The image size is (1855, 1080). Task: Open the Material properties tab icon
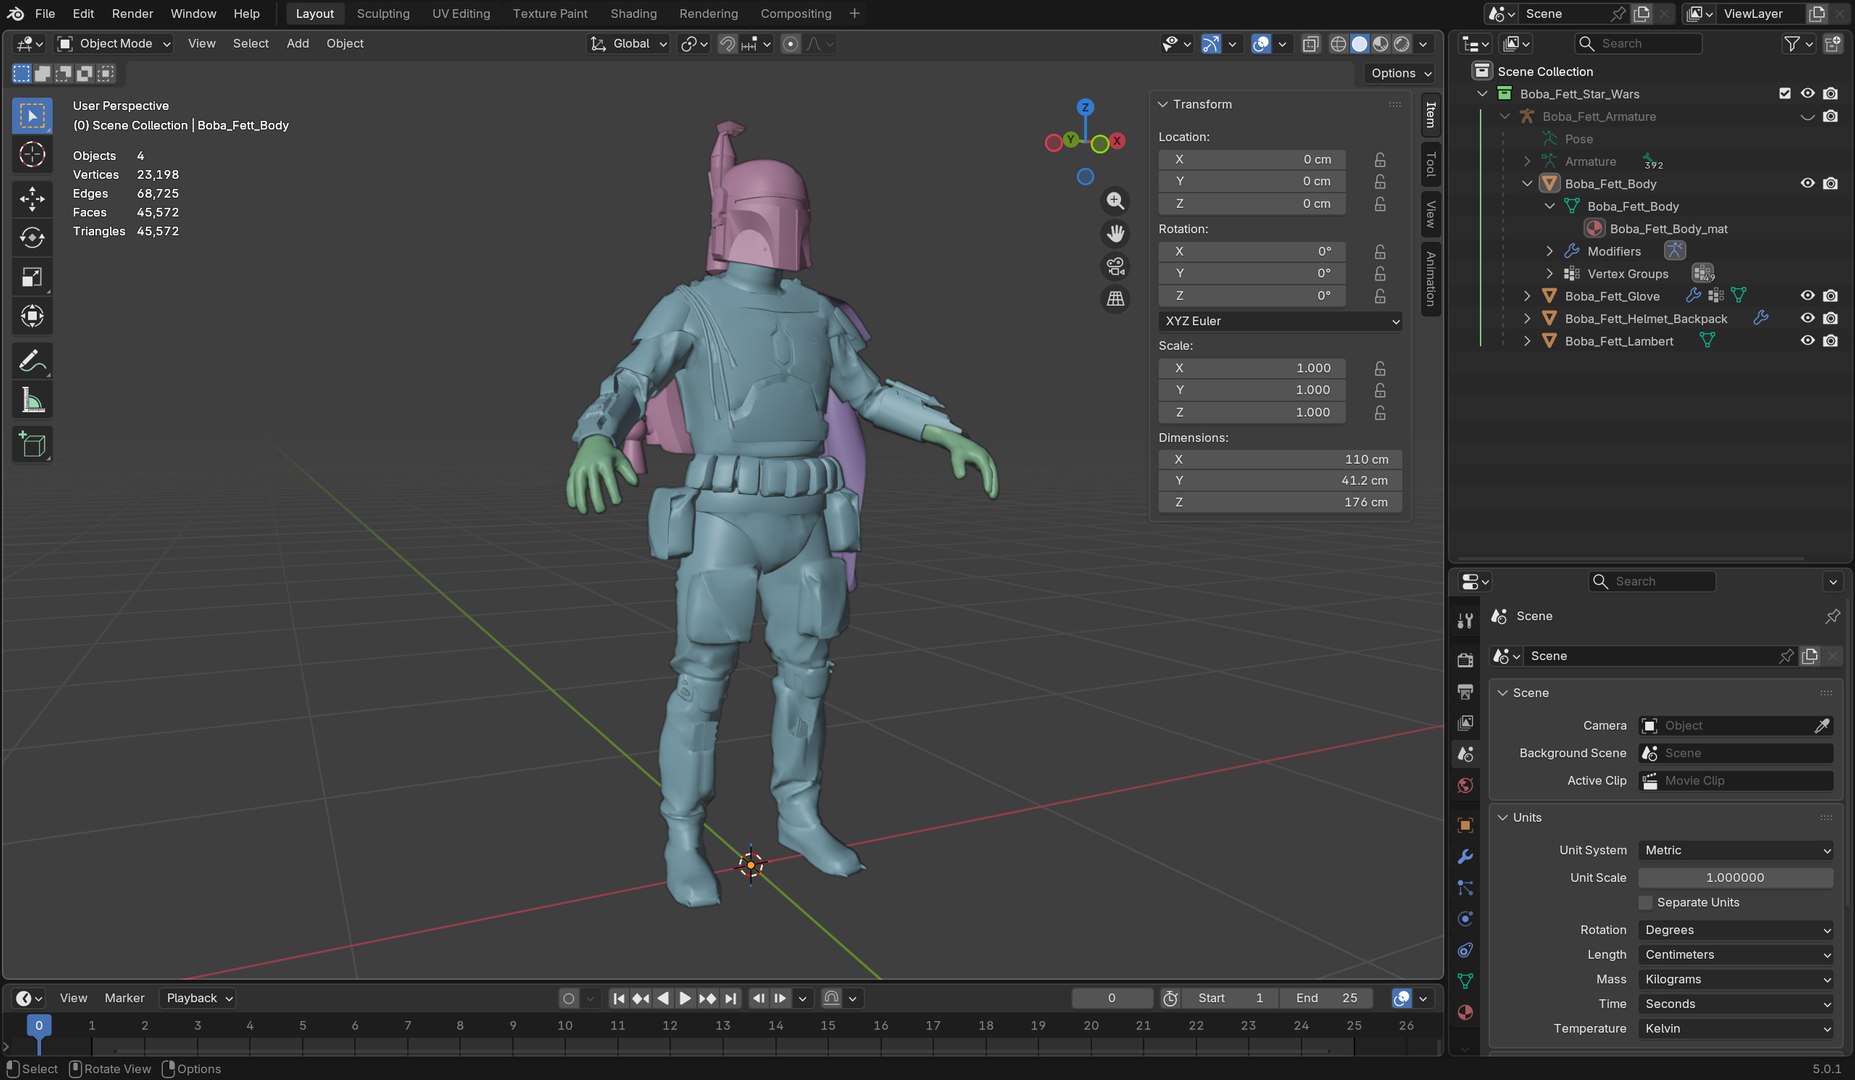point(1465,1012)
